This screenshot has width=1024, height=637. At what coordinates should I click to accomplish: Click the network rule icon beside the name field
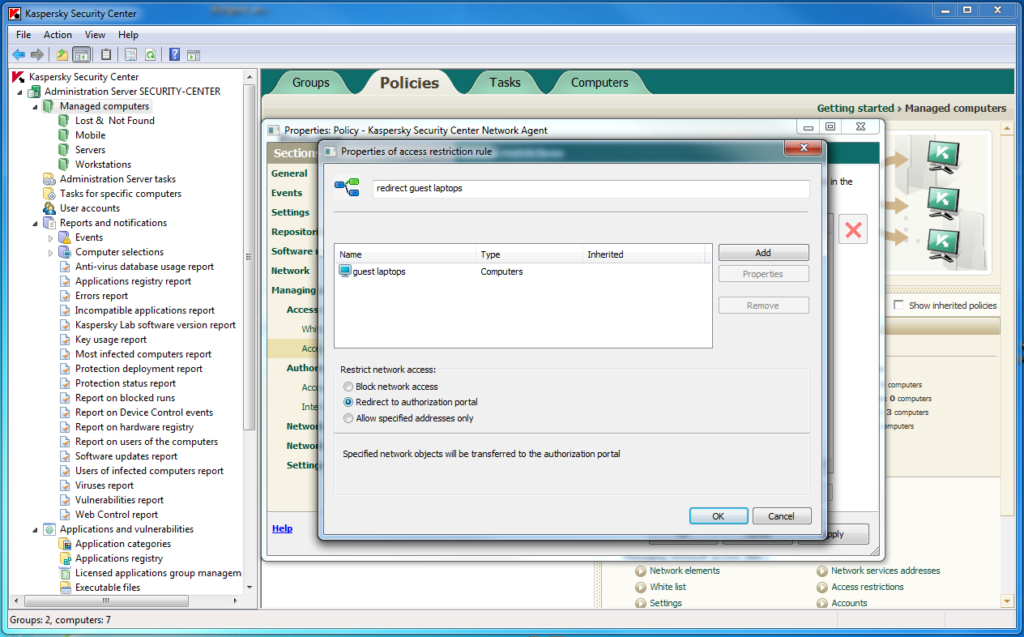[x=347, y=188]
